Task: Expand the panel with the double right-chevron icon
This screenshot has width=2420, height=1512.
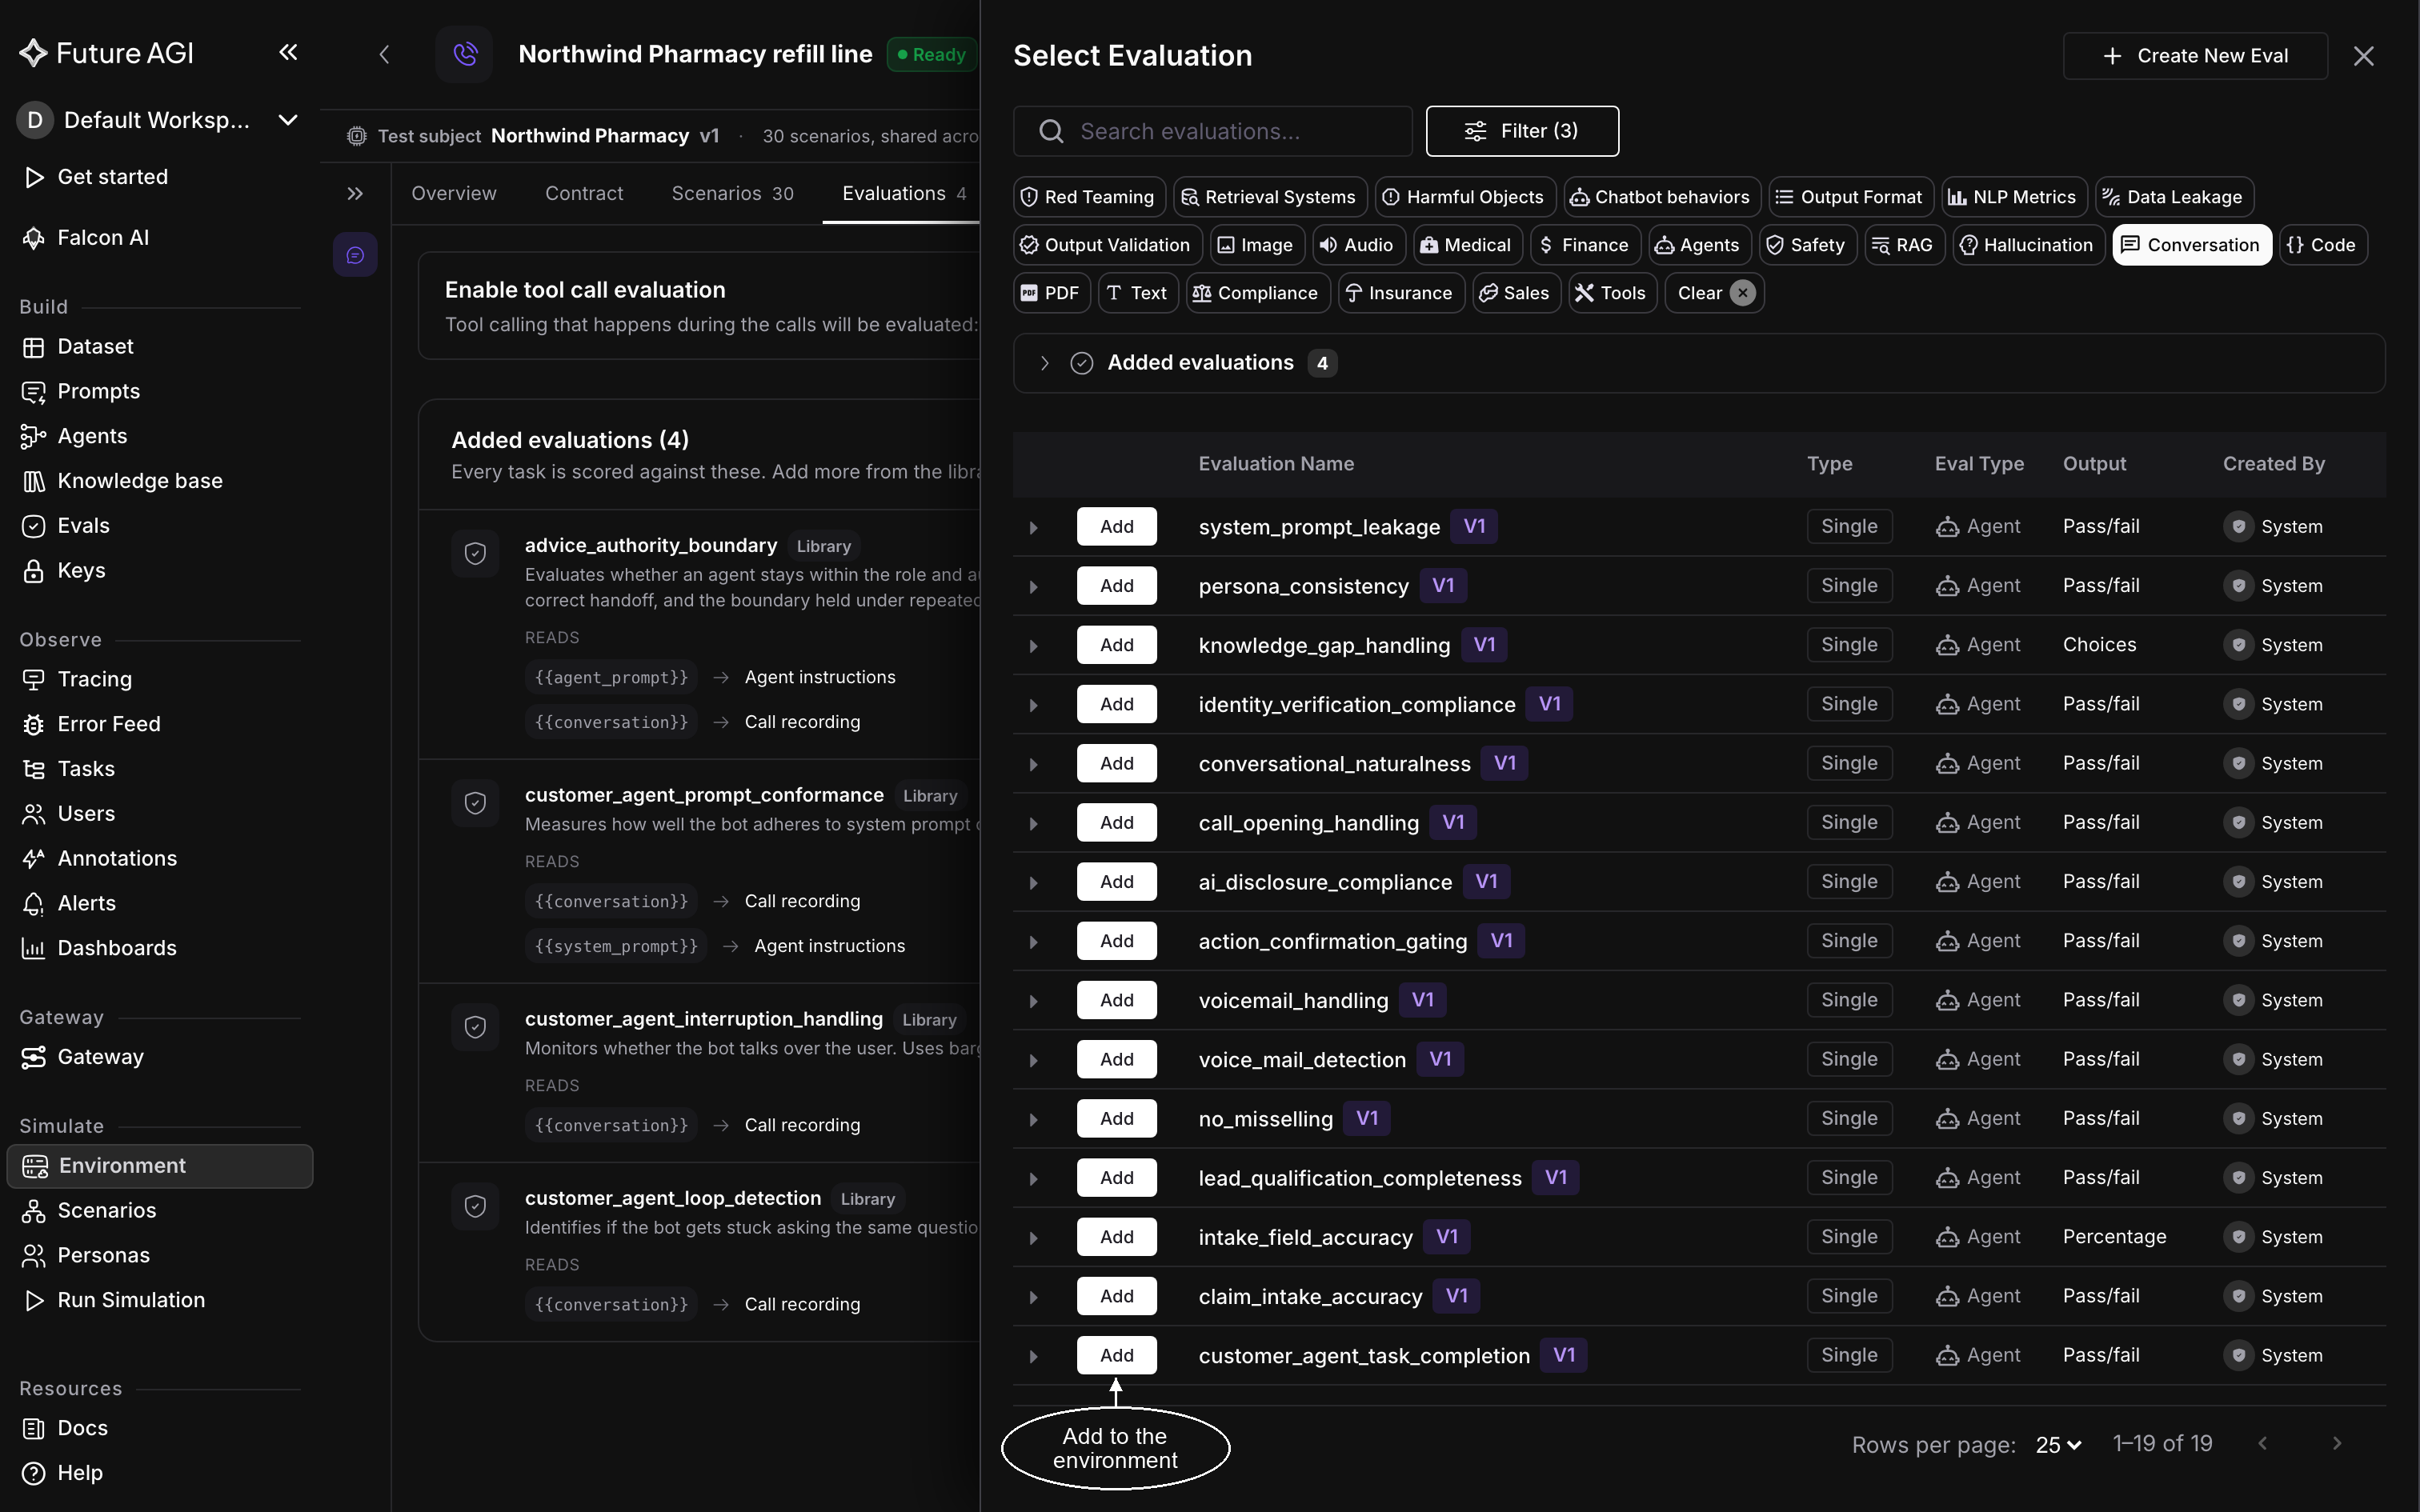Action: point(355,194)
